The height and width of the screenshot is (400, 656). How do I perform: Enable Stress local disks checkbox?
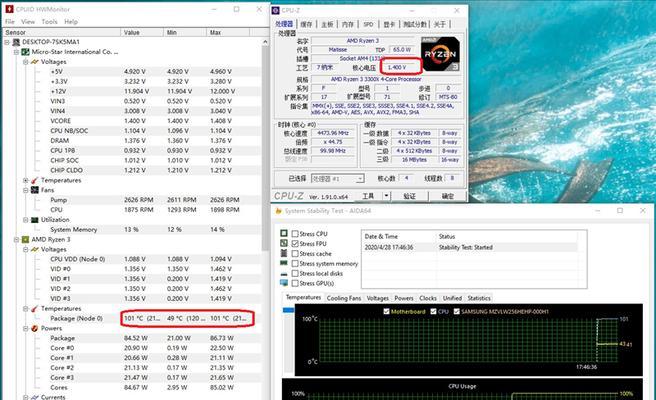point(295,273)
